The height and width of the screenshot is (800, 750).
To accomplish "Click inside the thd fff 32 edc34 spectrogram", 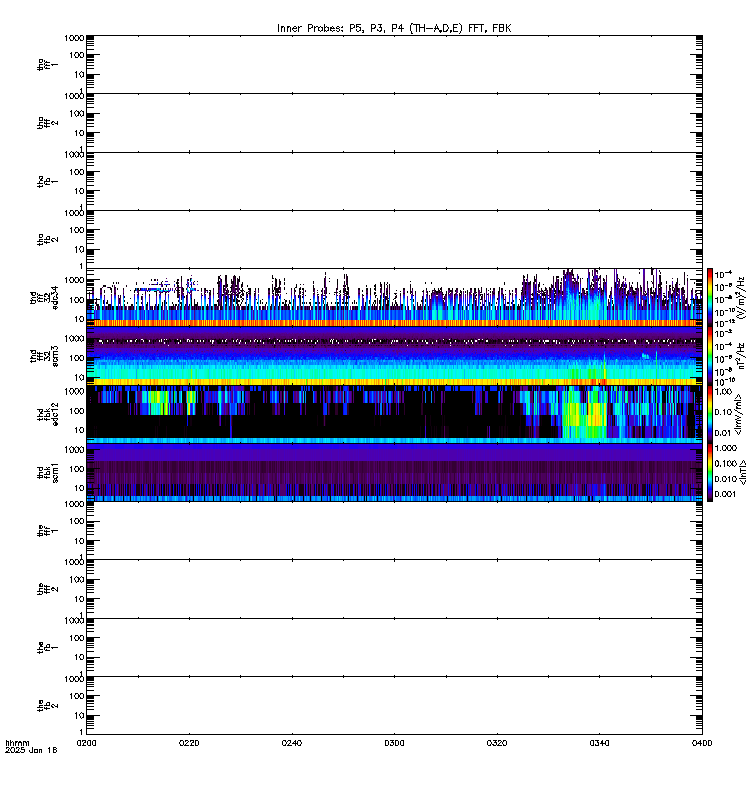I will [394, 297].
